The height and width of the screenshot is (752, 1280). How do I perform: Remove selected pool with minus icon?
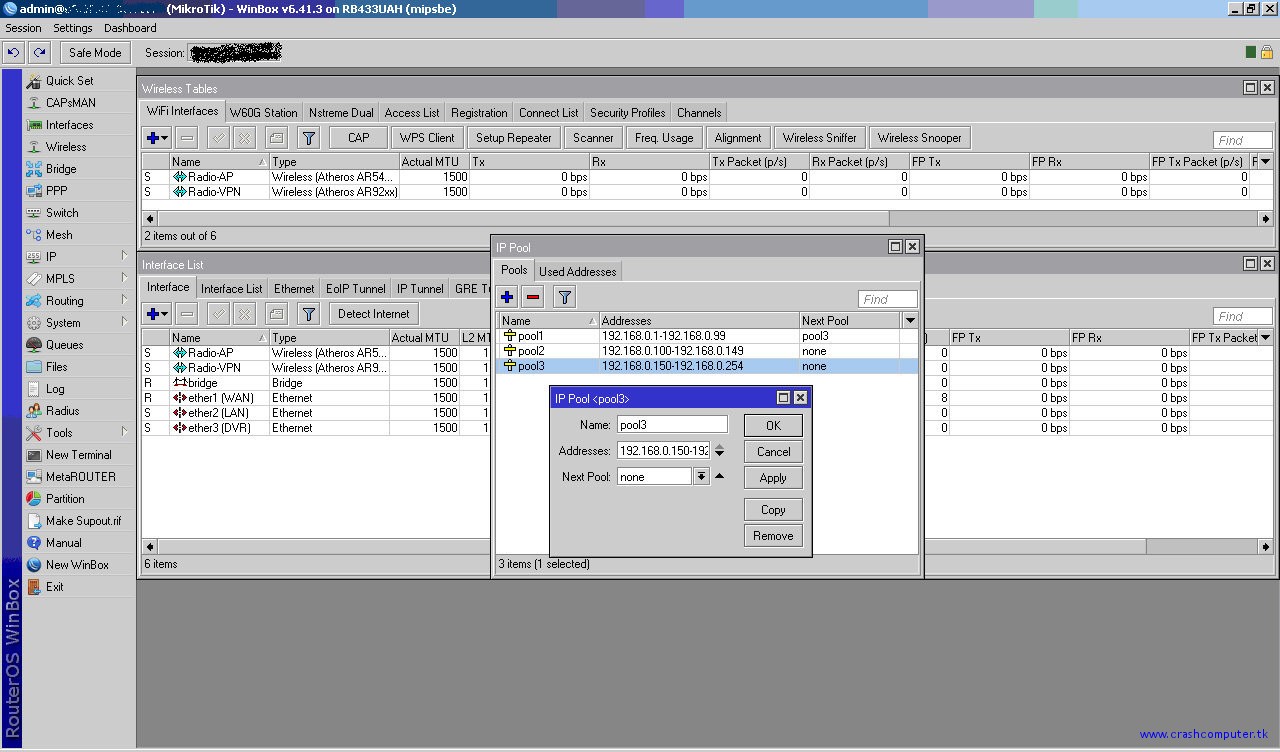[533, 297]
